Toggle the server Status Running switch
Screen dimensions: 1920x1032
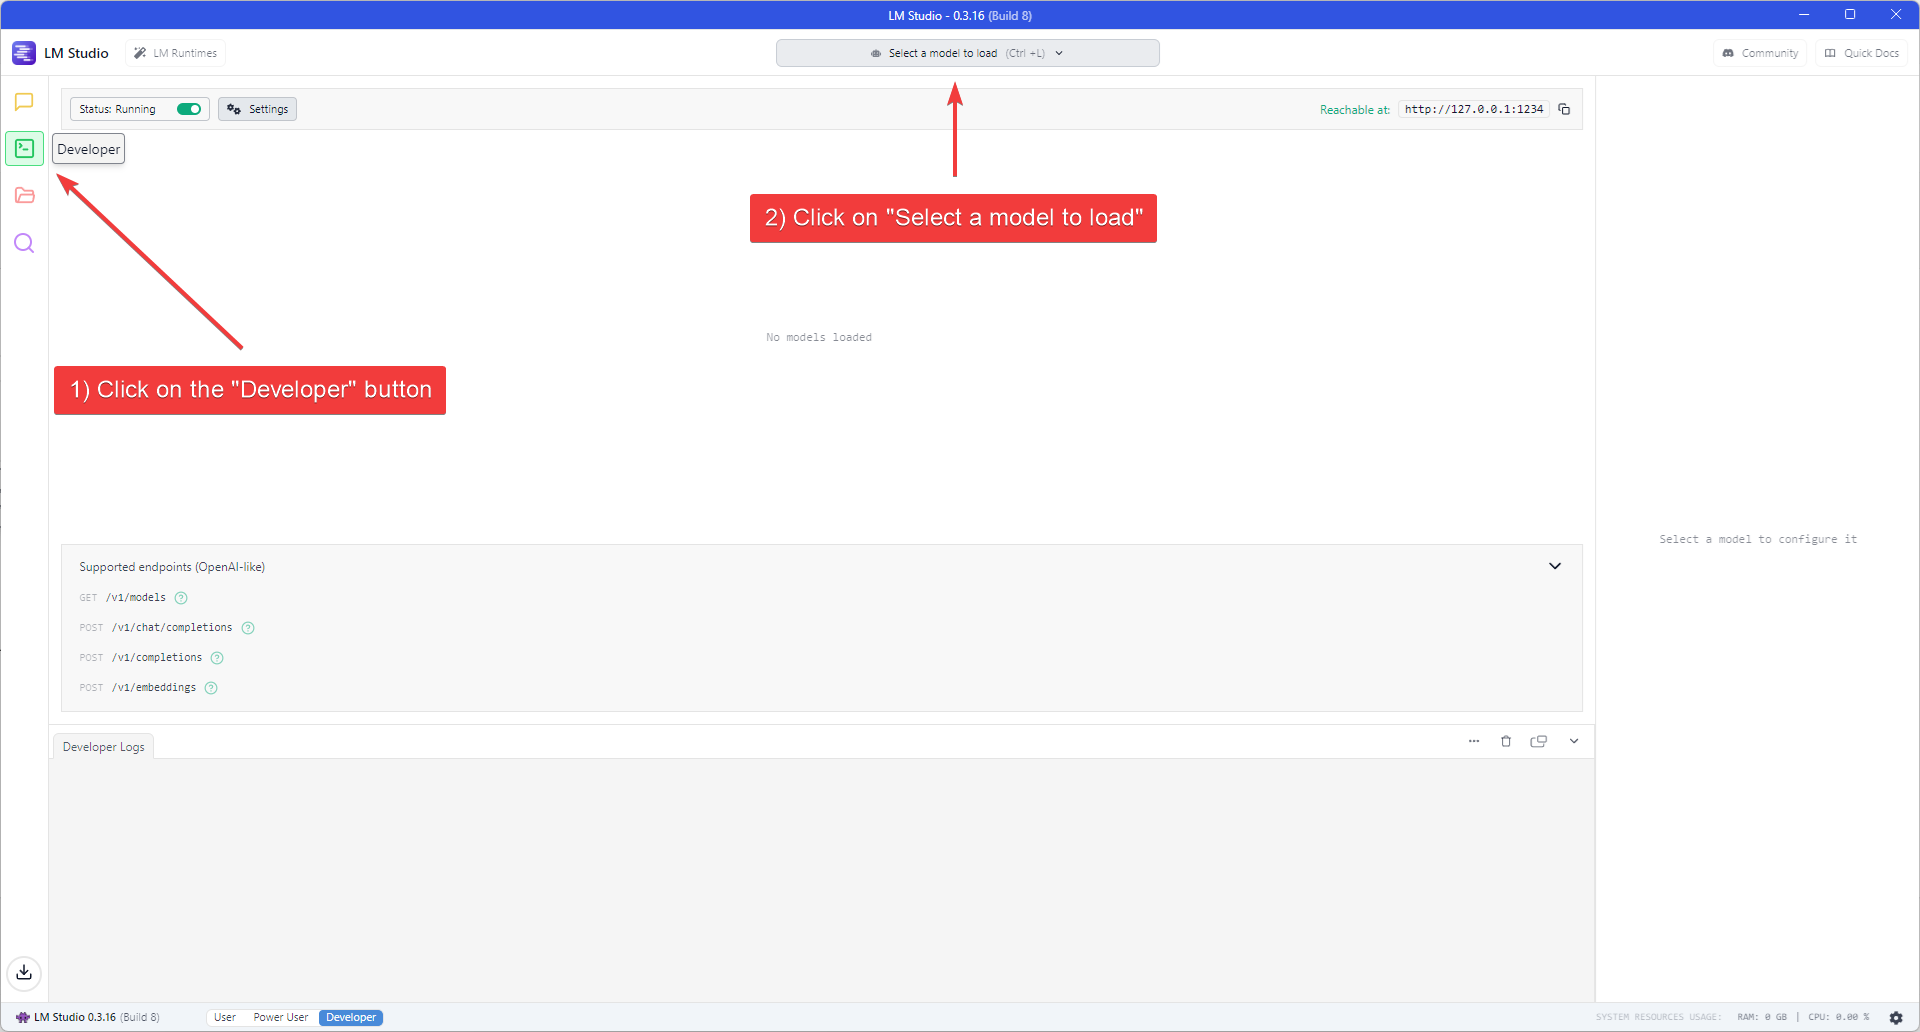click(x=189, y=109)
